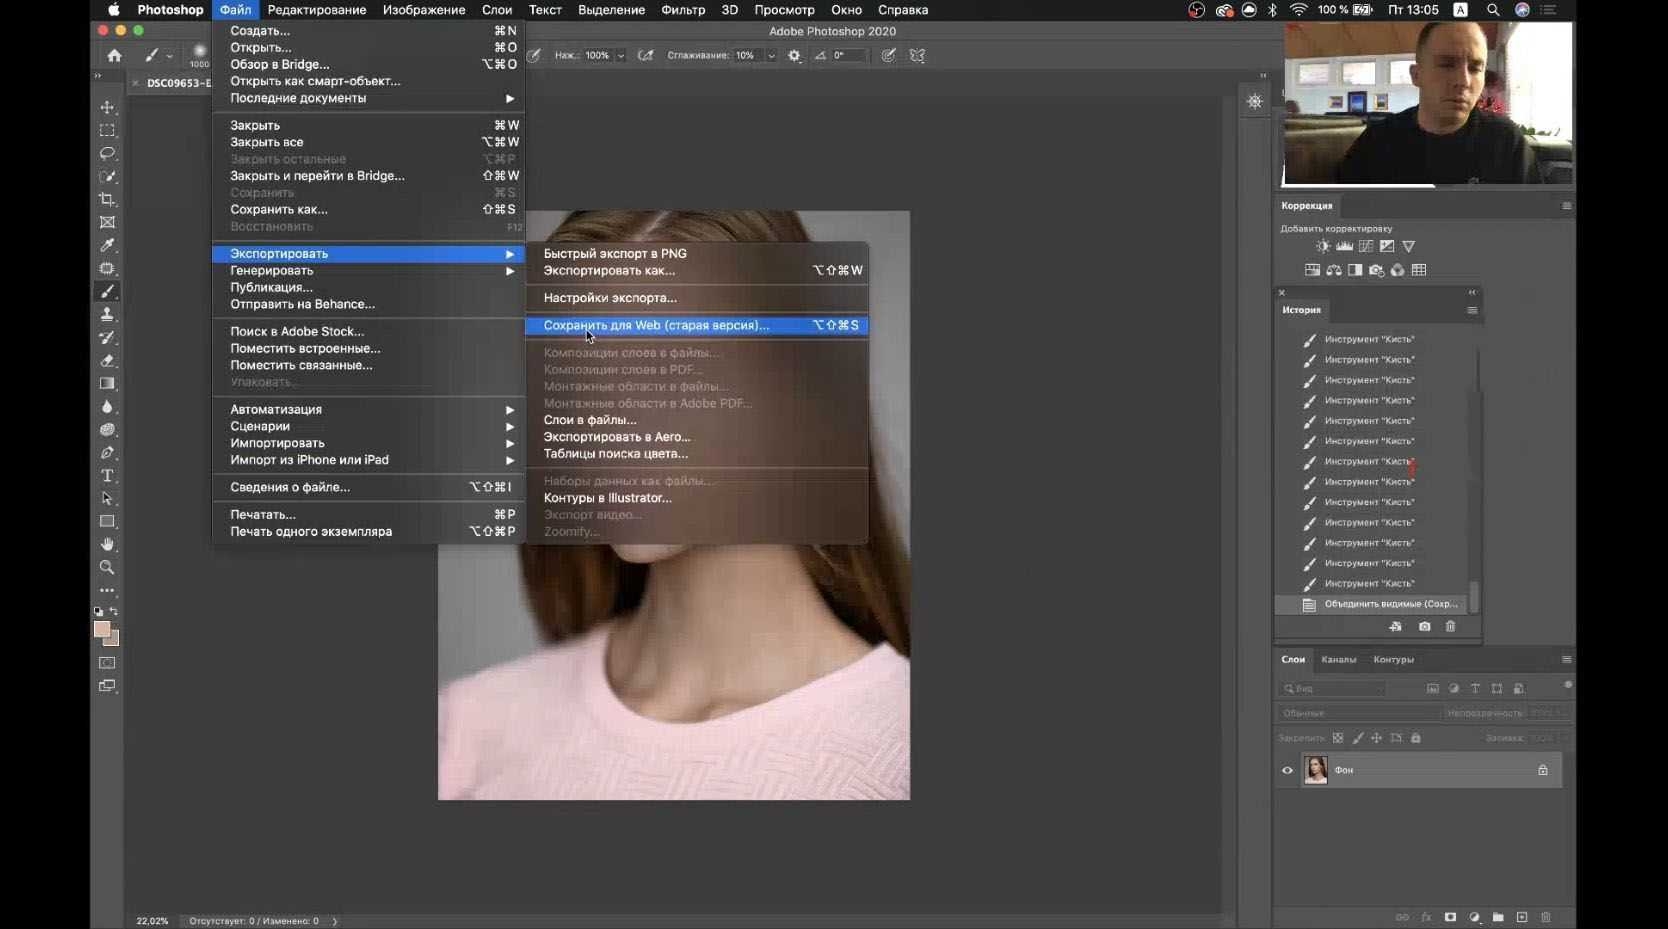1668x929 pixels.
Task: Select the Lasso tool
Action: [107, 153]
